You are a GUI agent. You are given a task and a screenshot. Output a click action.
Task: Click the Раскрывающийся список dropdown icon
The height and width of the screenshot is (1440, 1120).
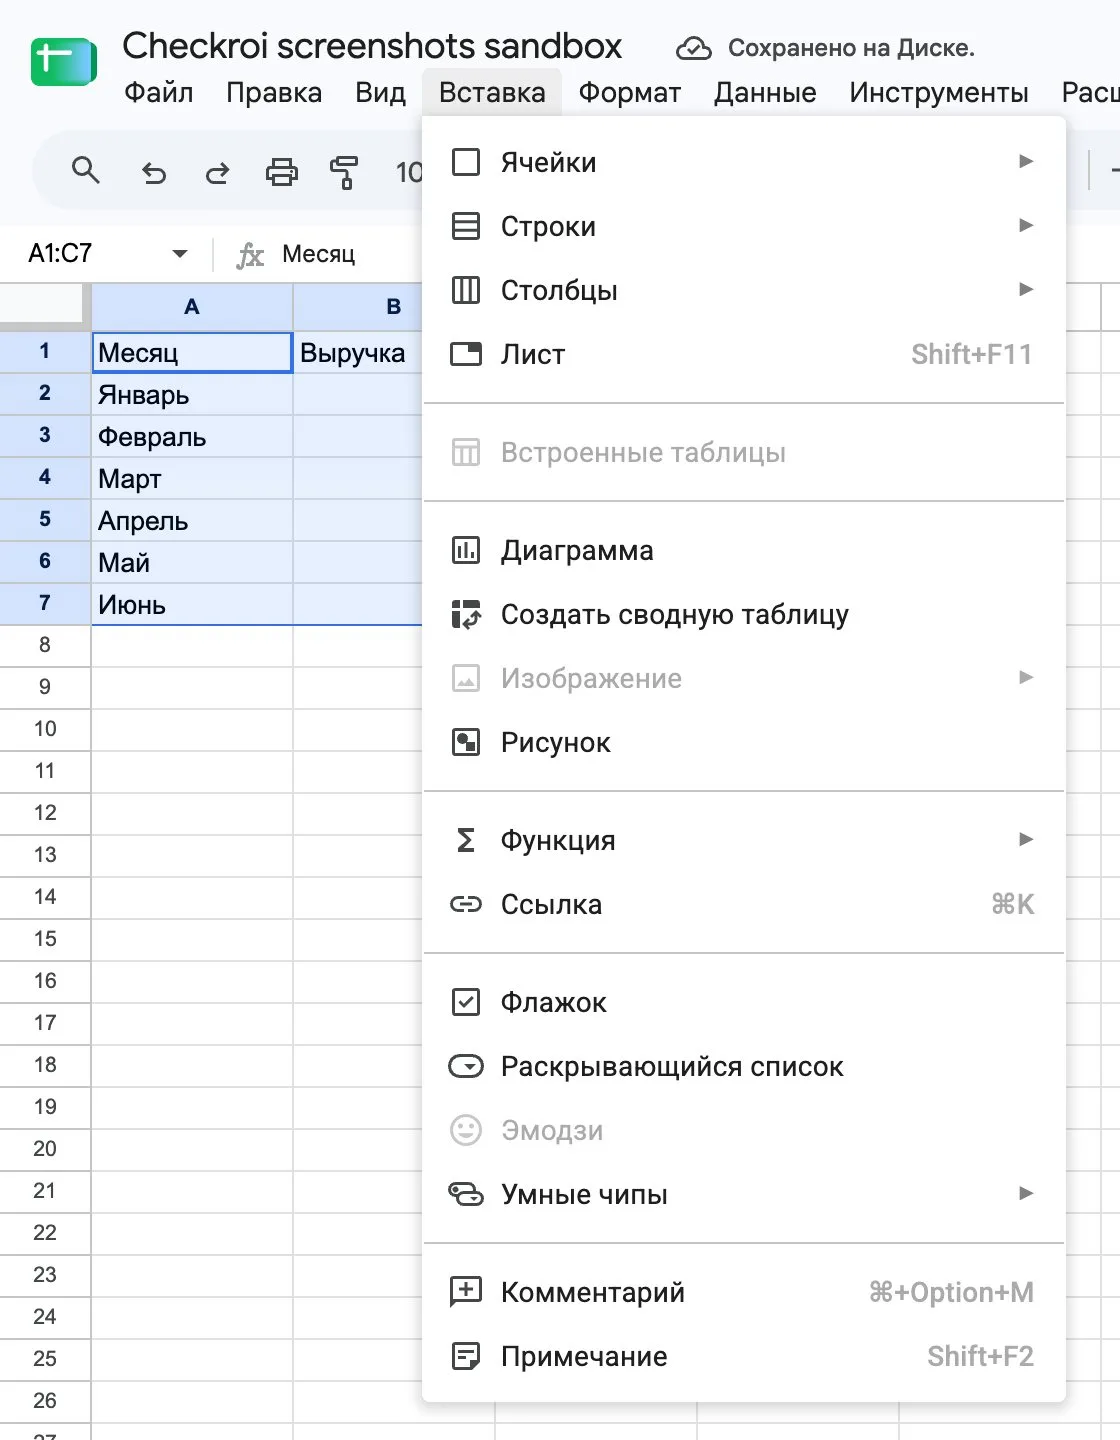point(466,1066)
